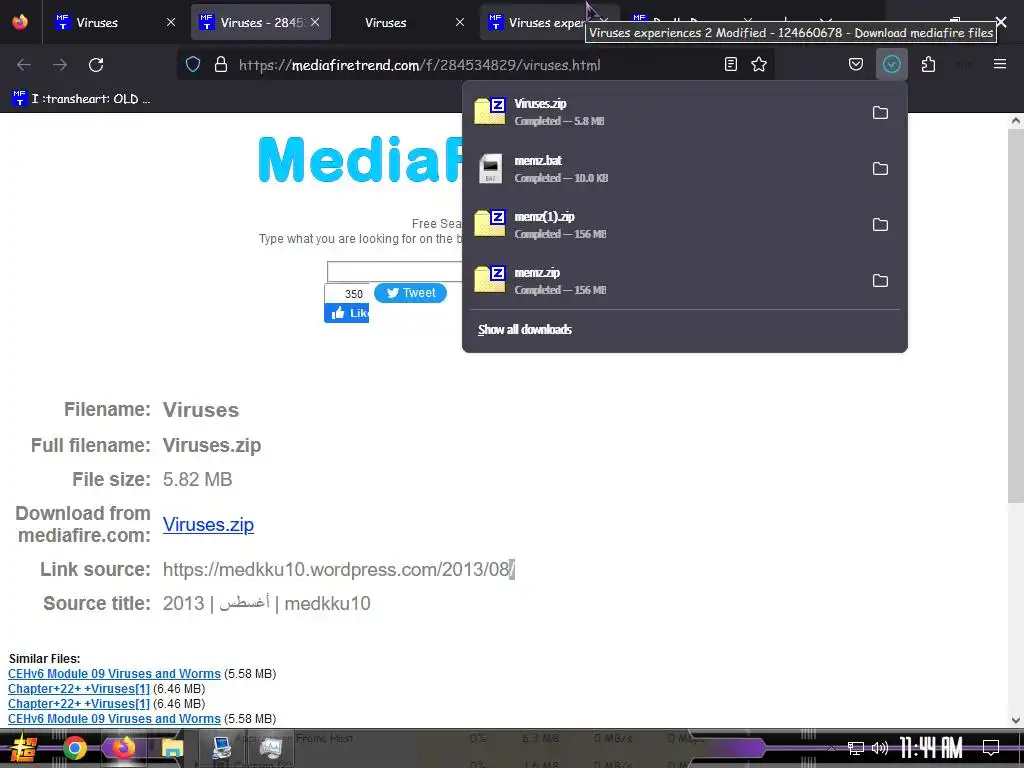Image resolution: width=1024 pixels, height=768 pixels.
Task: Show memz.zip in its folder
Action: [x=880, y=281]
